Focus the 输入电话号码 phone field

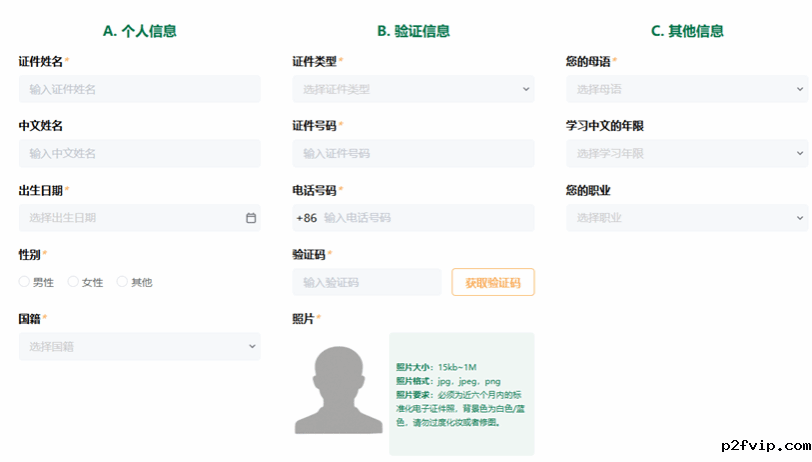coord(425,218)
